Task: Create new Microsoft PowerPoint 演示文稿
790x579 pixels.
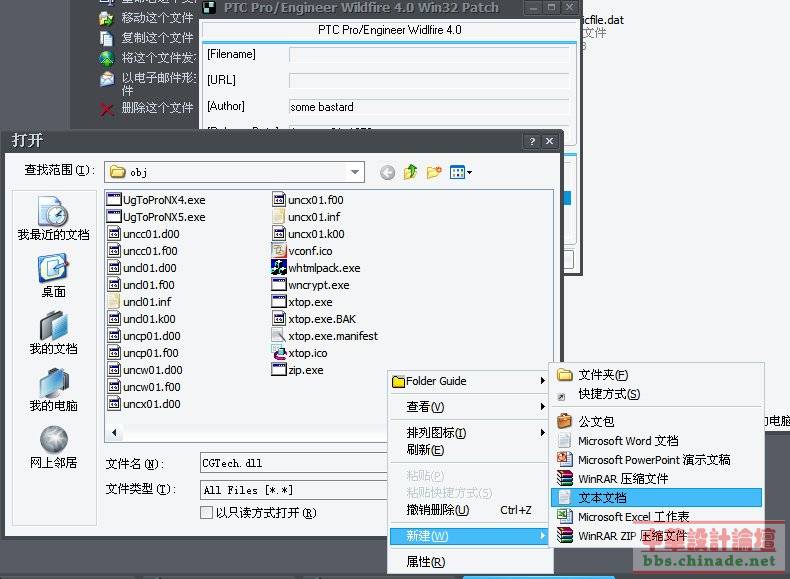Action: click(656, 460)
